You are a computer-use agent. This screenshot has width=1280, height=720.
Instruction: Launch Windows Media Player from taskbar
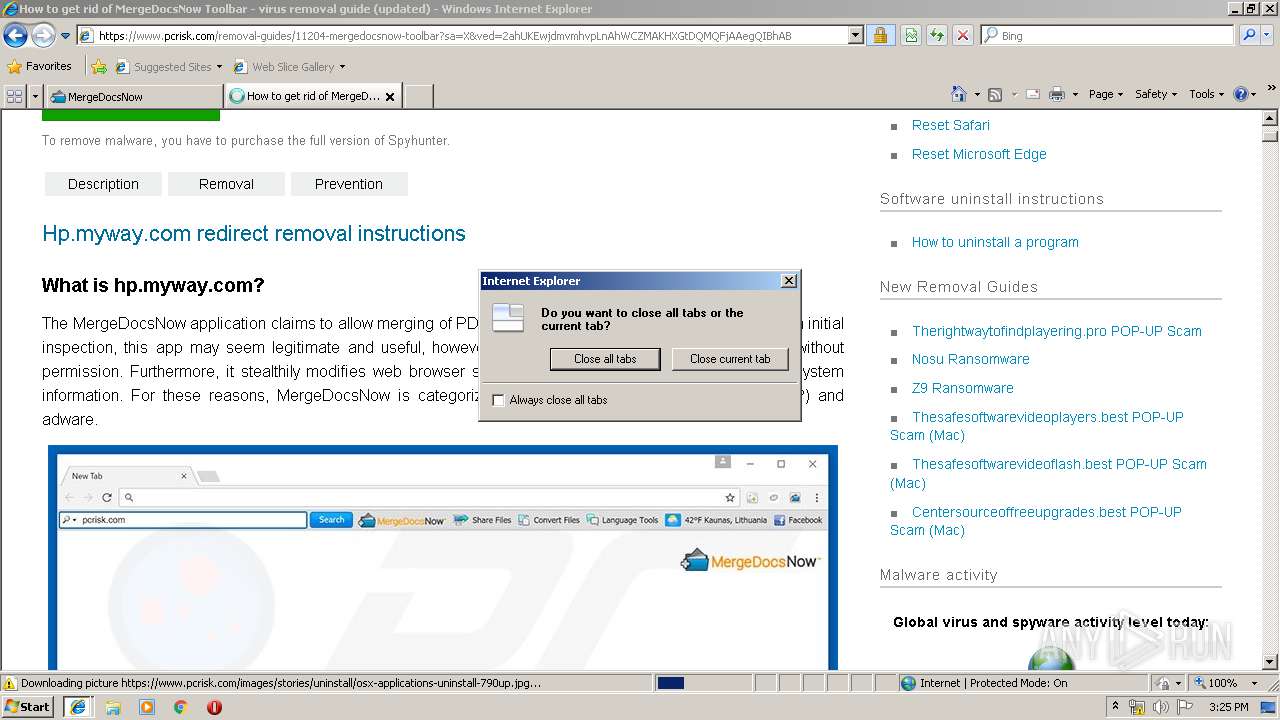point(147,707)
